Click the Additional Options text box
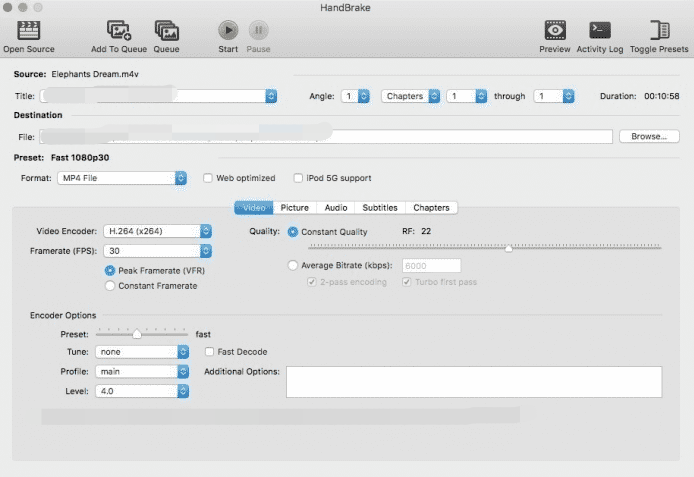Image resolution: width=694 pixels, height=477 pixels. [474, 382]
